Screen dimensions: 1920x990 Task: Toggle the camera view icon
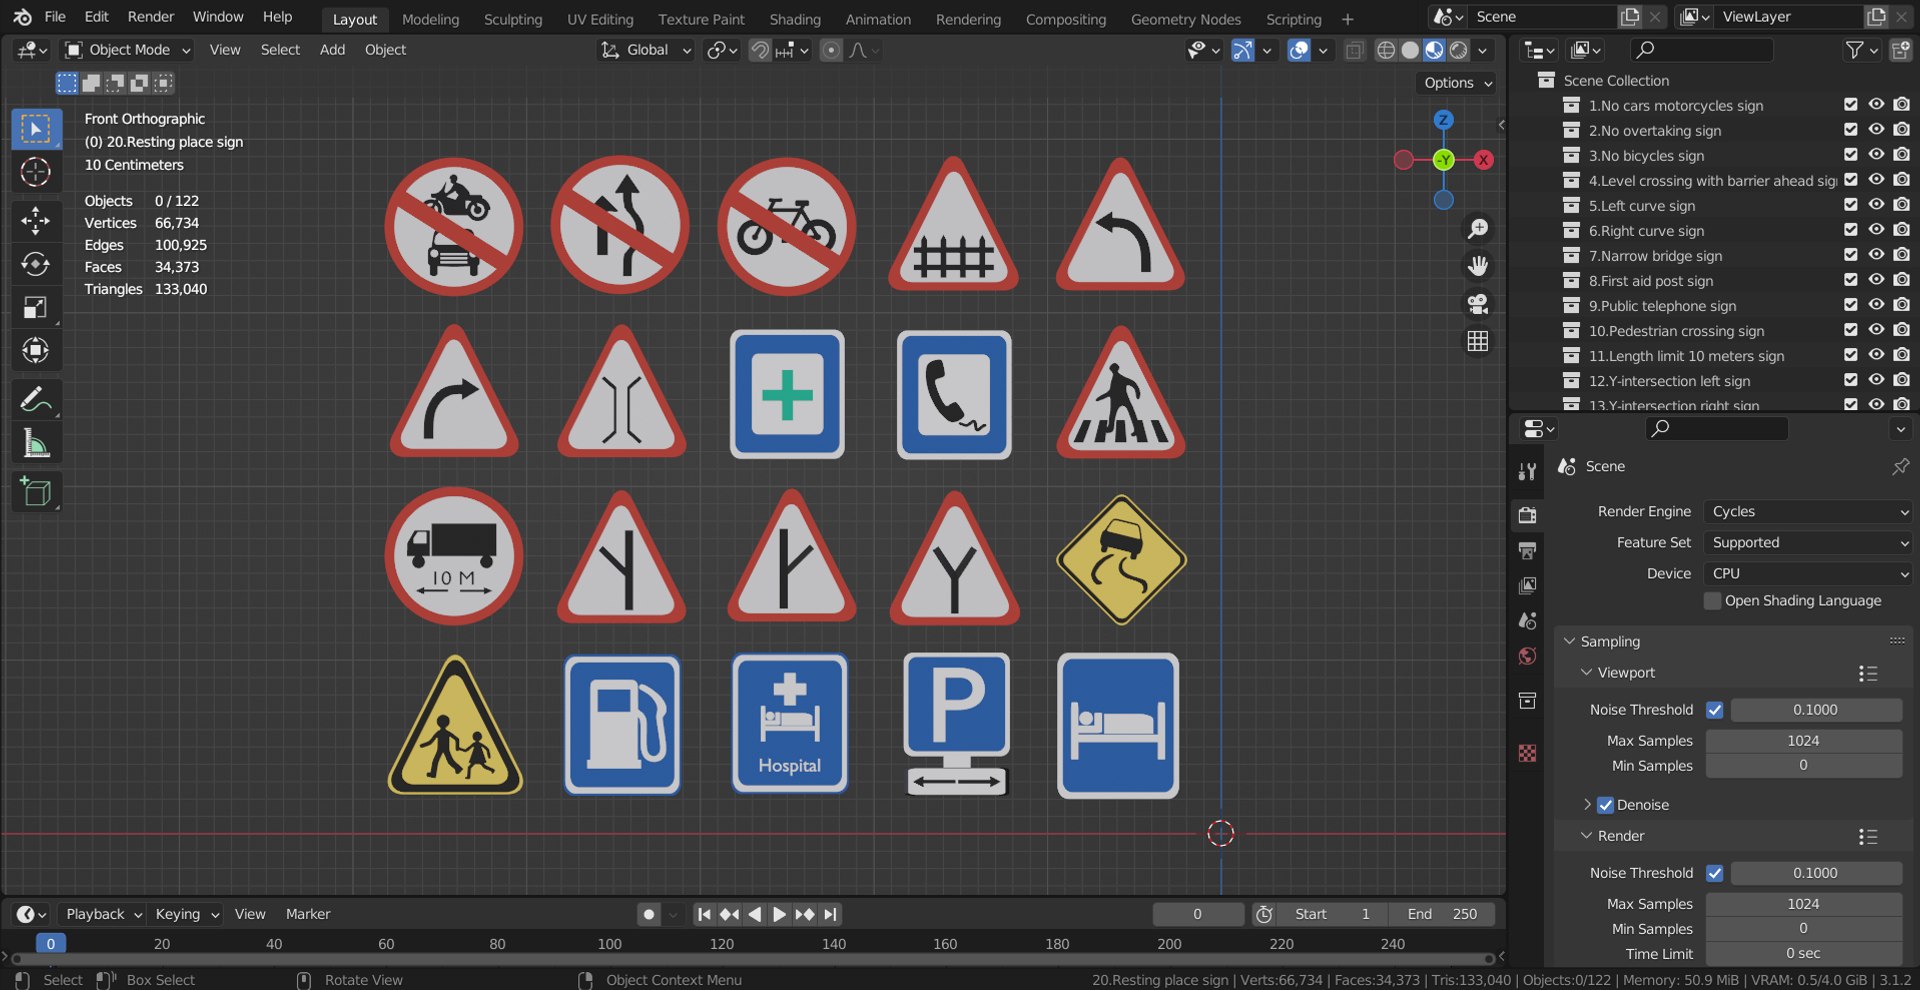1477,303
